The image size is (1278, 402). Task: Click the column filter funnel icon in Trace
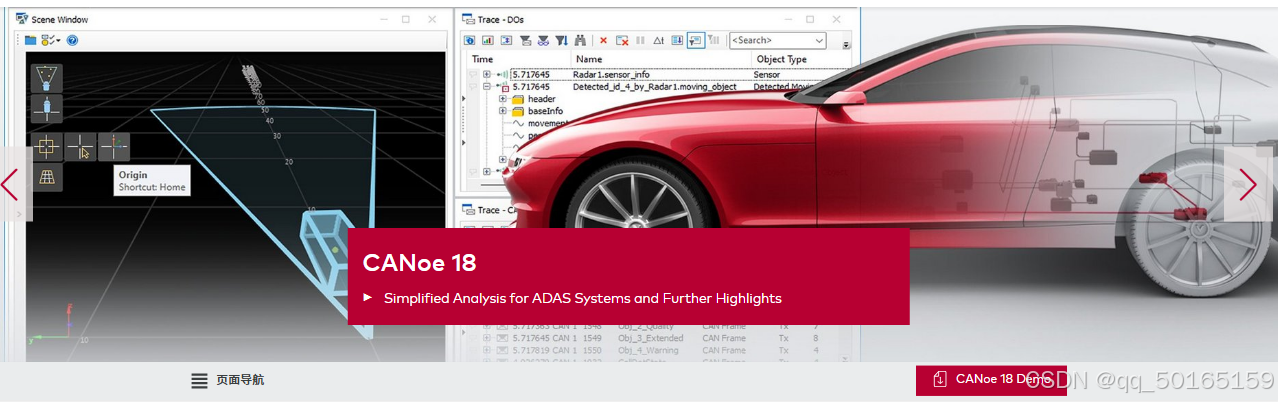(561, 40)
